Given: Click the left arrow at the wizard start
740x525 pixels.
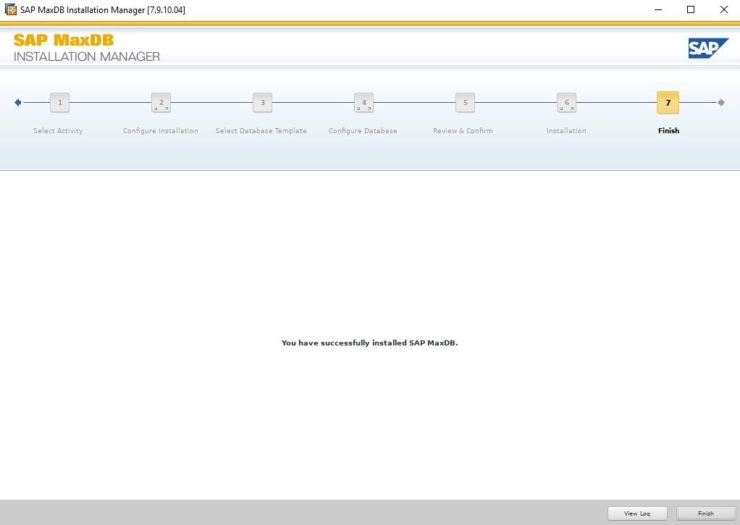Looking at the screenshot, I should [18, 102].
